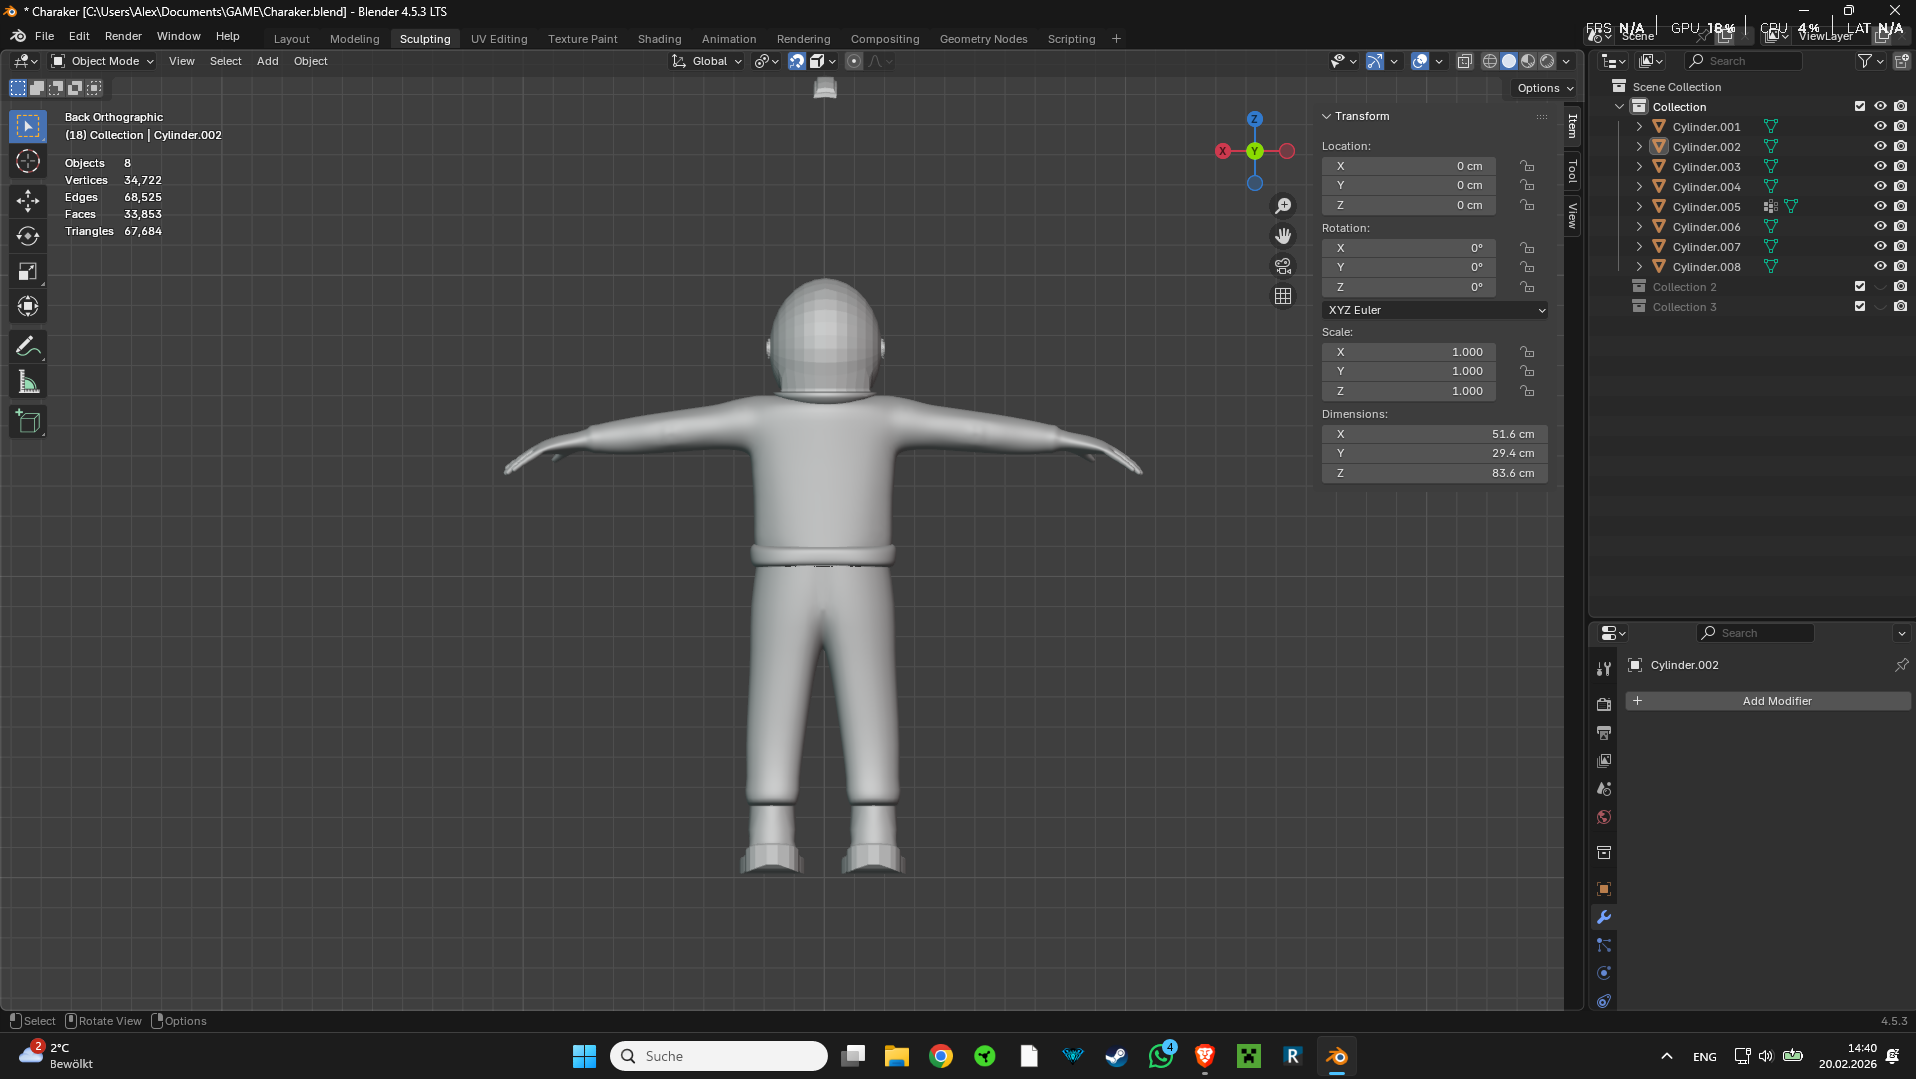Activate the Select Box tool
Viewport: 1916px width, 1079px height.
coord(28,126)
